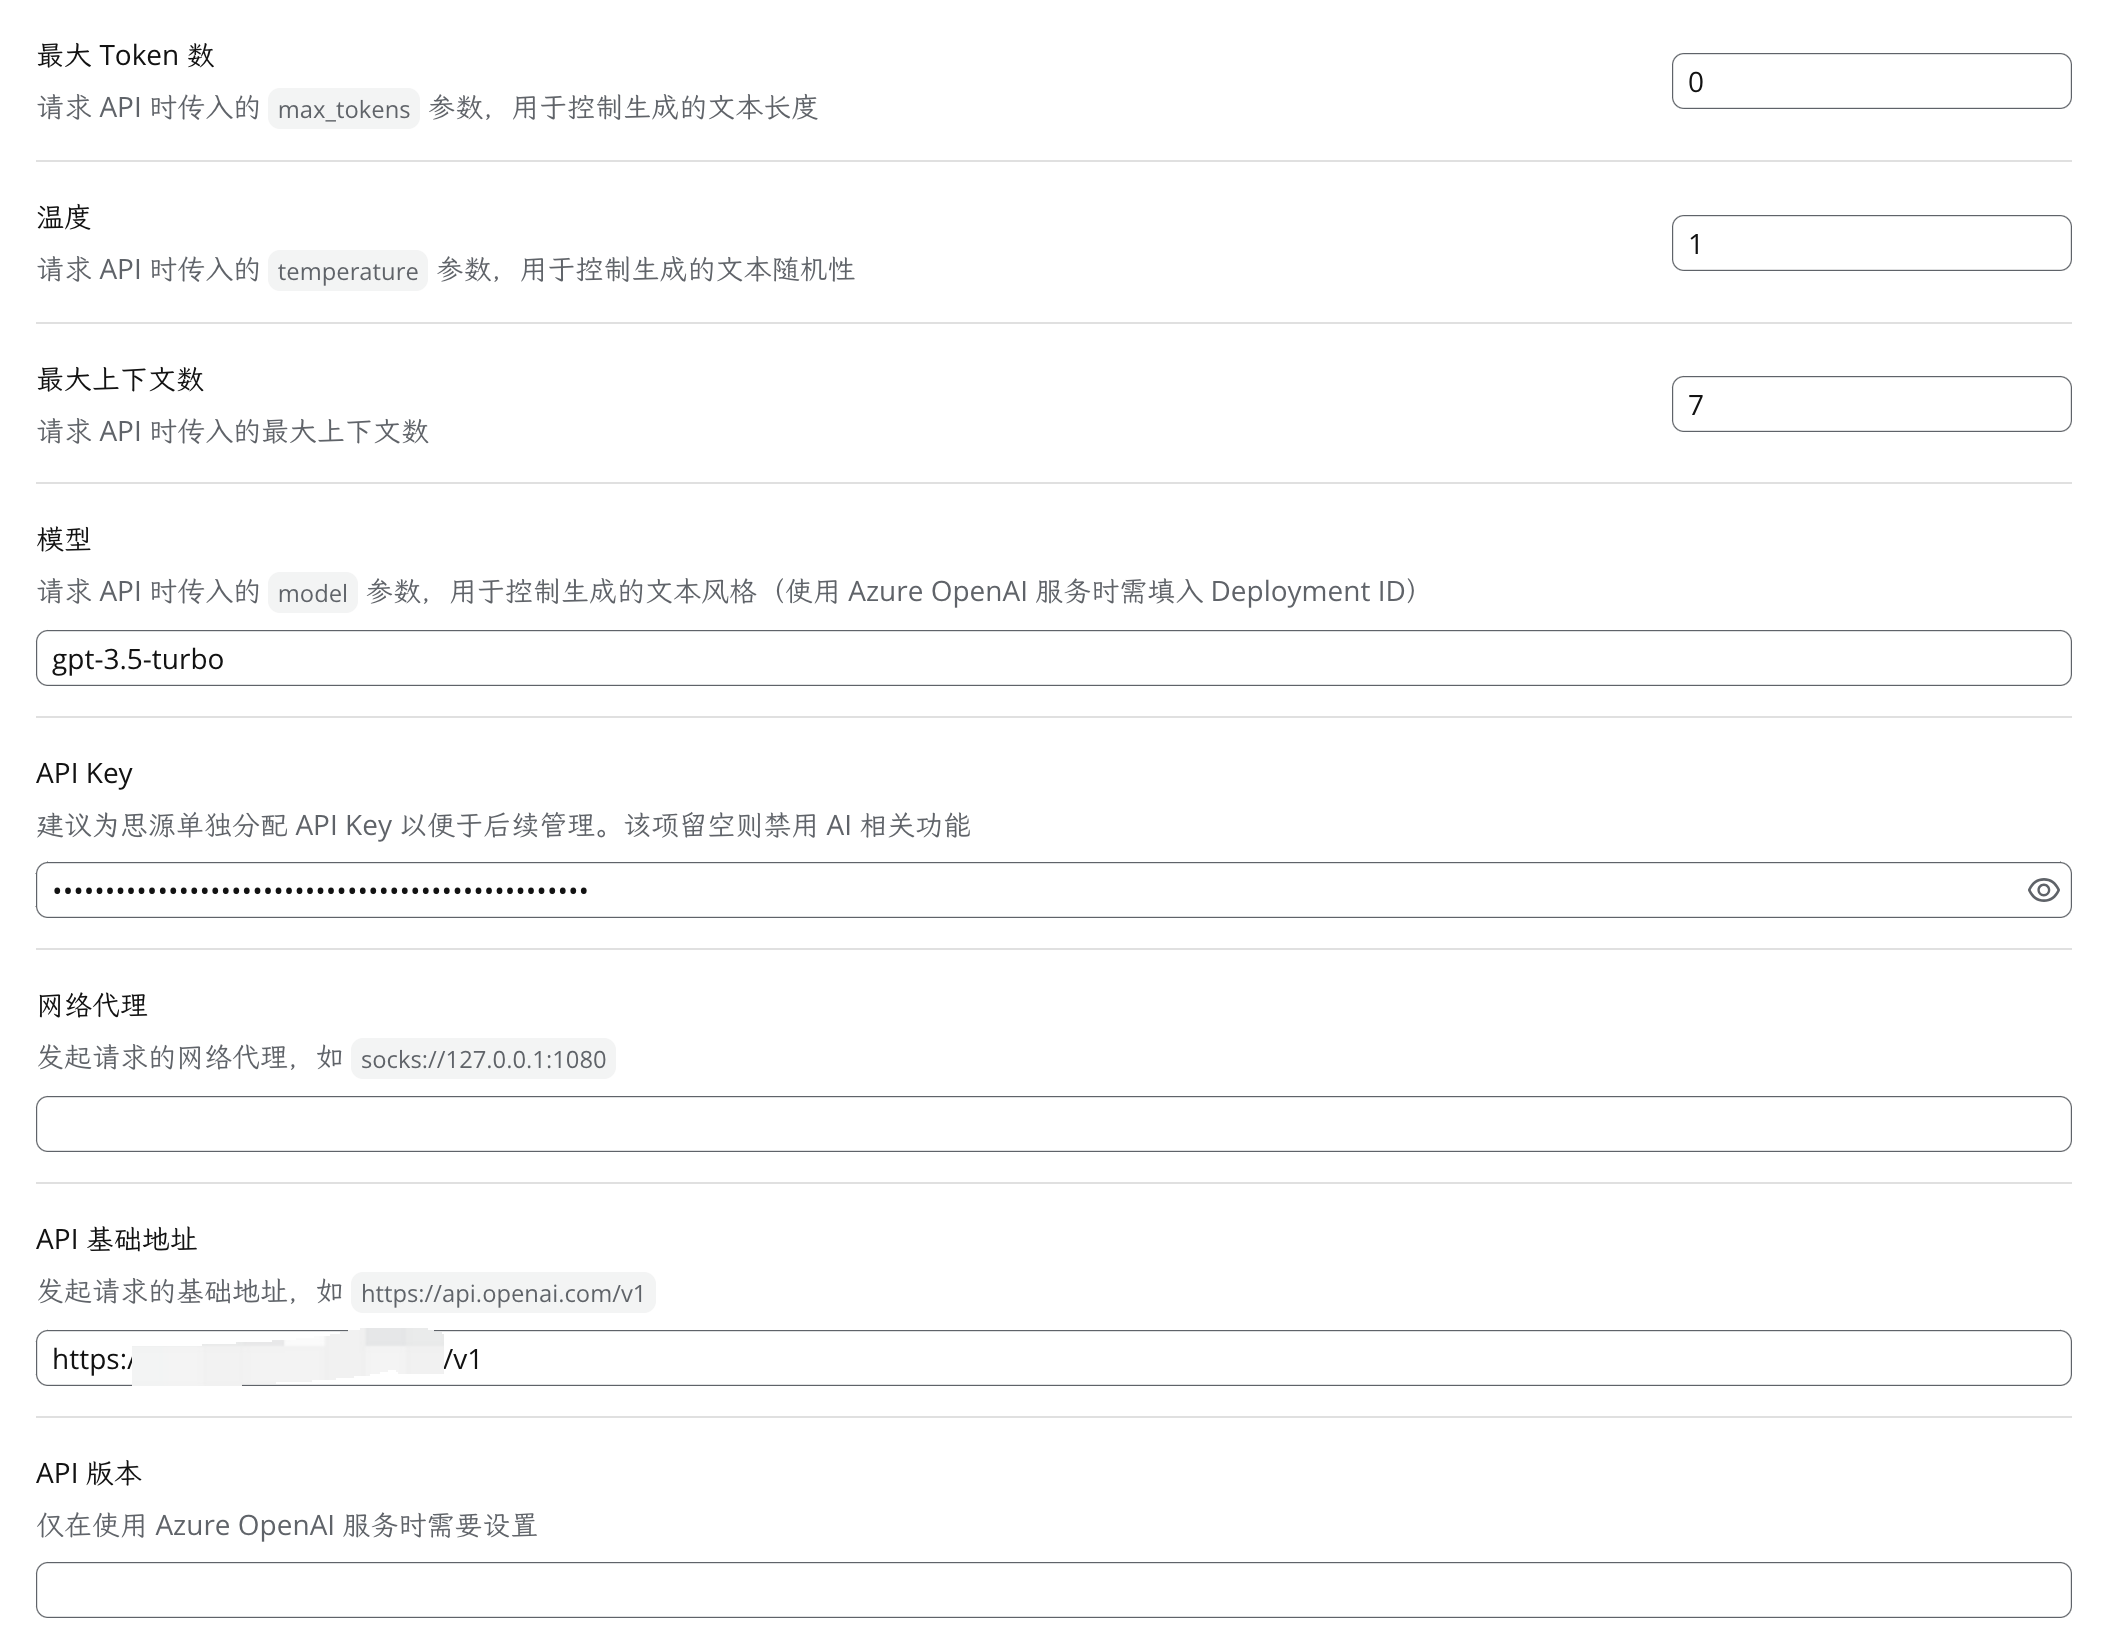Click the model field containing gpt-3.5-turbo
This screenshot has width=2112, height=1636.
click(1052, 658)
